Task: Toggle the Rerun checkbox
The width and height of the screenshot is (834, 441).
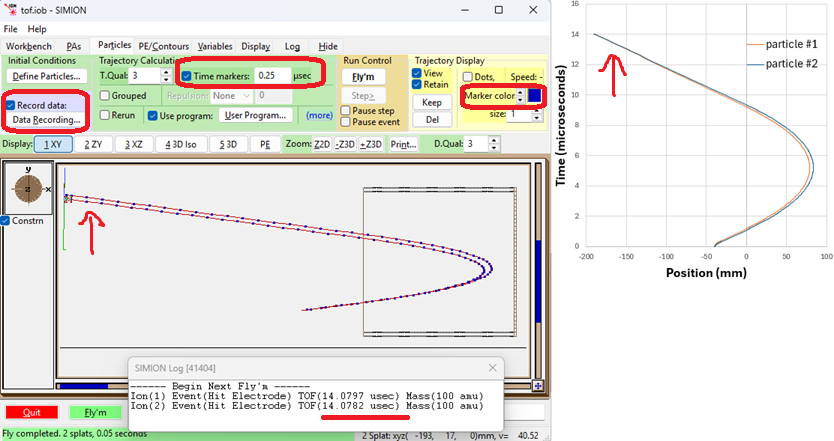Action: click(105, 115)
